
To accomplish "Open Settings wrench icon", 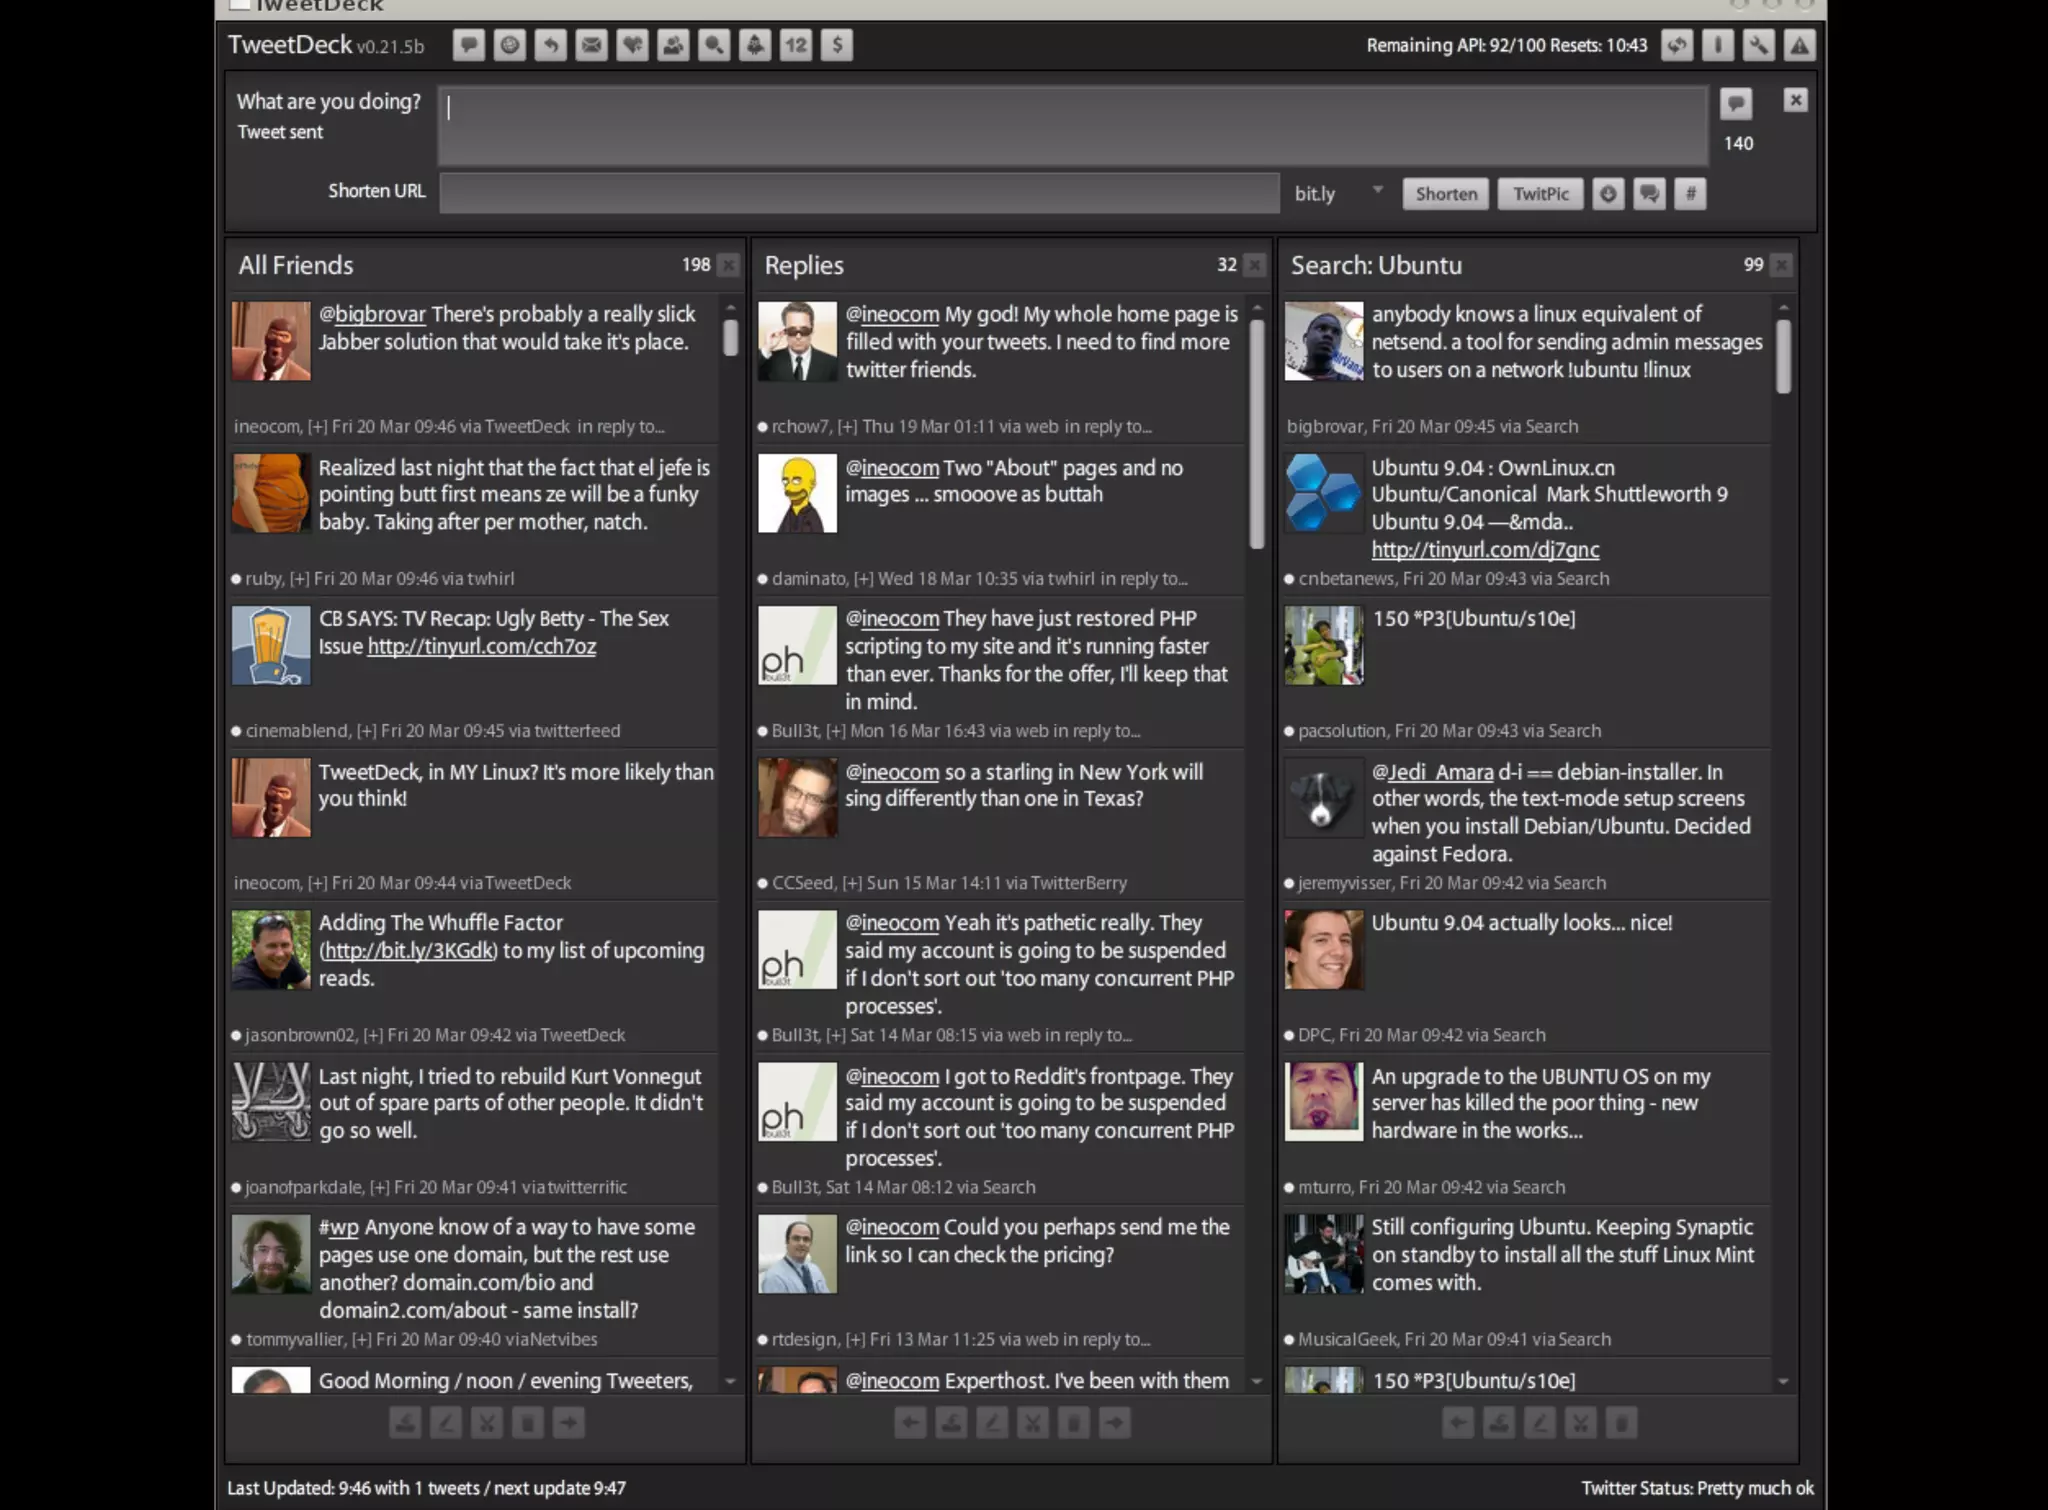I will pyautogui.click(x=1758, y=45).
